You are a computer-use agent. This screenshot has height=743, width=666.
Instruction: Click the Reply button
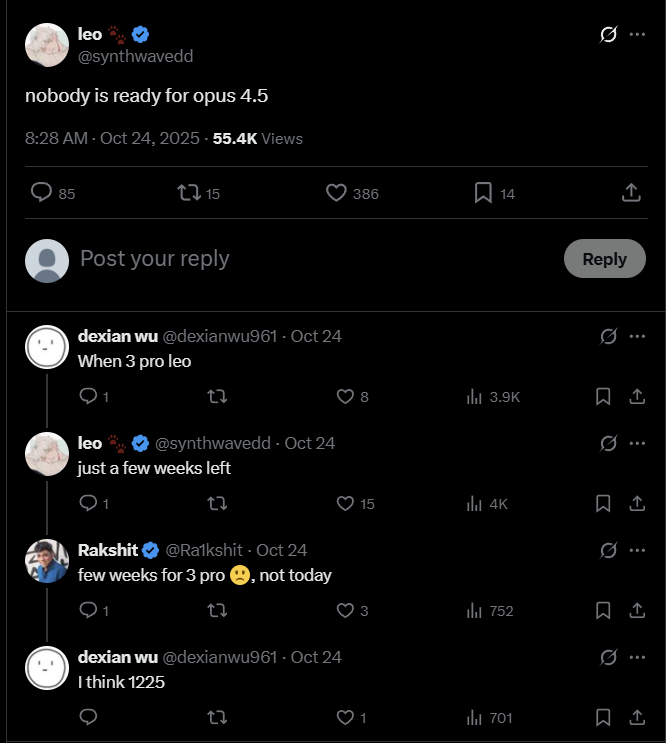pos(604,259)
